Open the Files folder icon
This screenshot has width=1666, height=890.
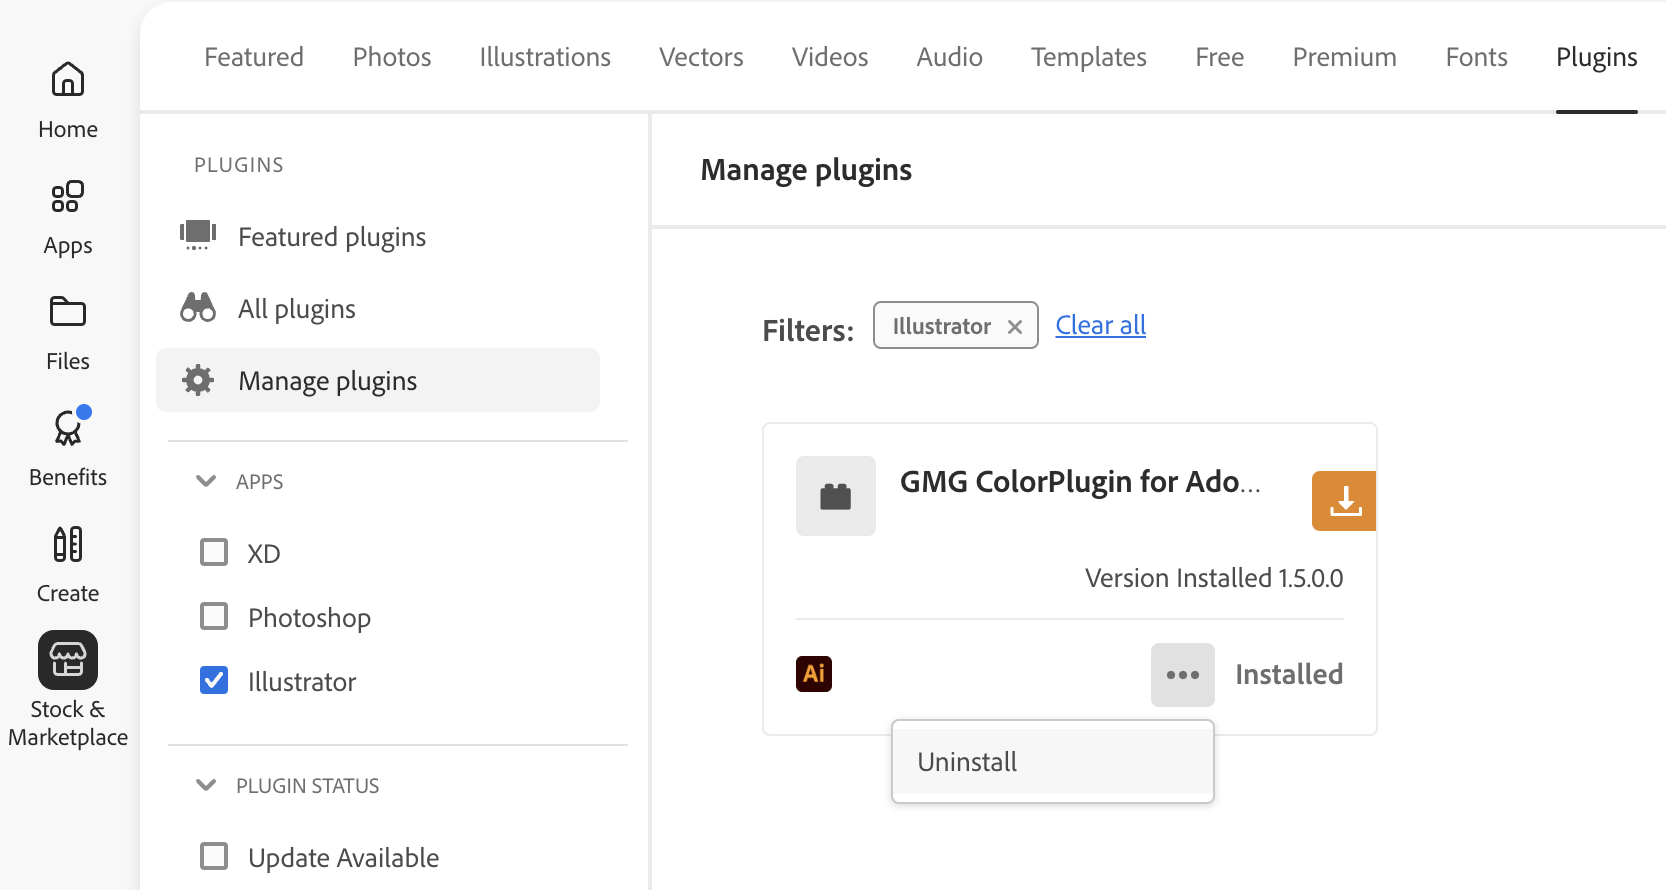coord(68,312)
